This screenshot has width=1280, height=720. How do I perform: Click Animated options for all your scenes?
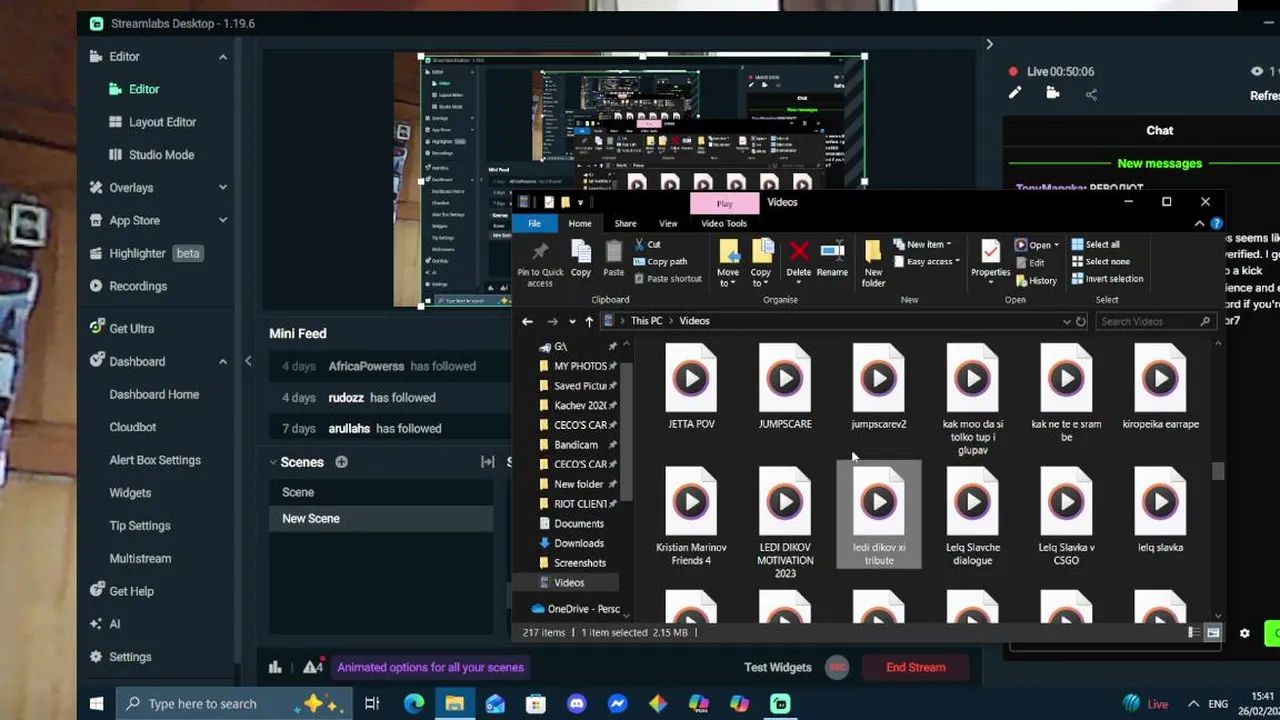430,667
